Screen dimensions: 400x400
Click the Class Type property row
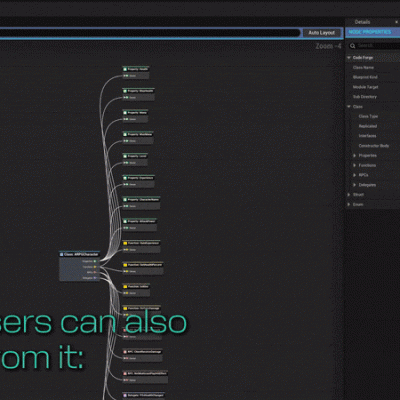coord(373,116)
